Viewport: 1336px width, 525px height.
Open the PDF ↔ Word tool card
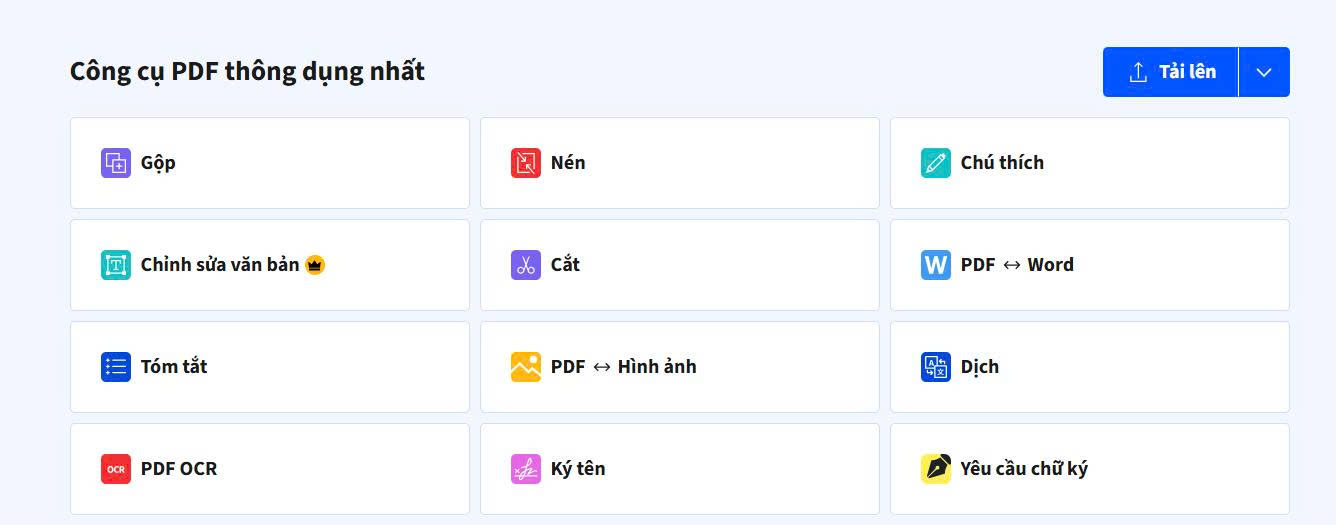tap(1090, 265)
